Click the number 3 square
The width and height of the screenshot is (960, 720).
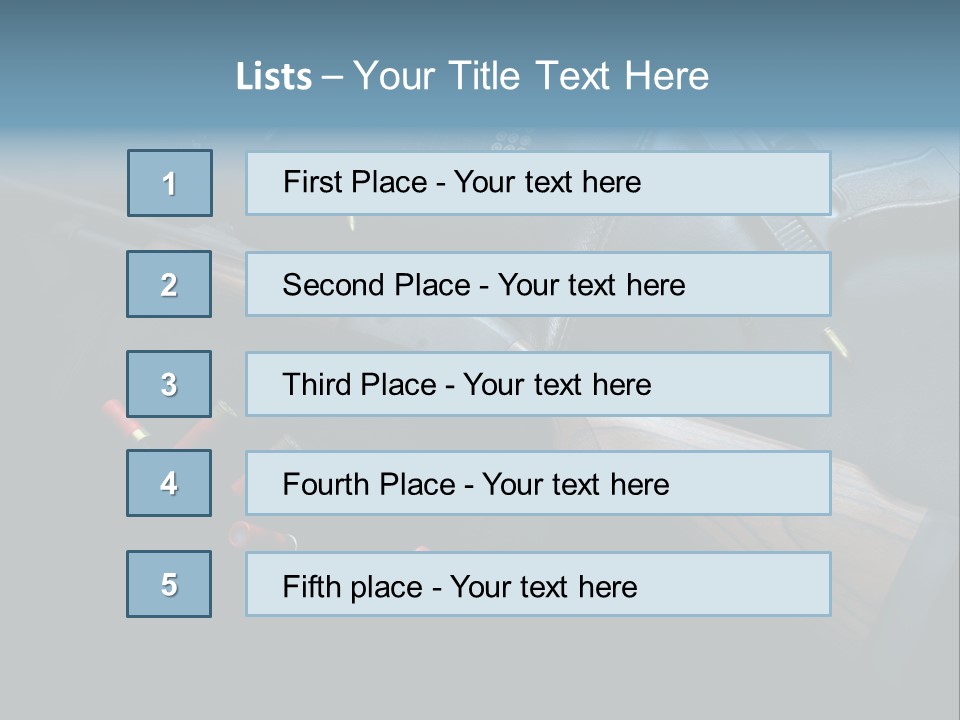(x=169, y=384)
